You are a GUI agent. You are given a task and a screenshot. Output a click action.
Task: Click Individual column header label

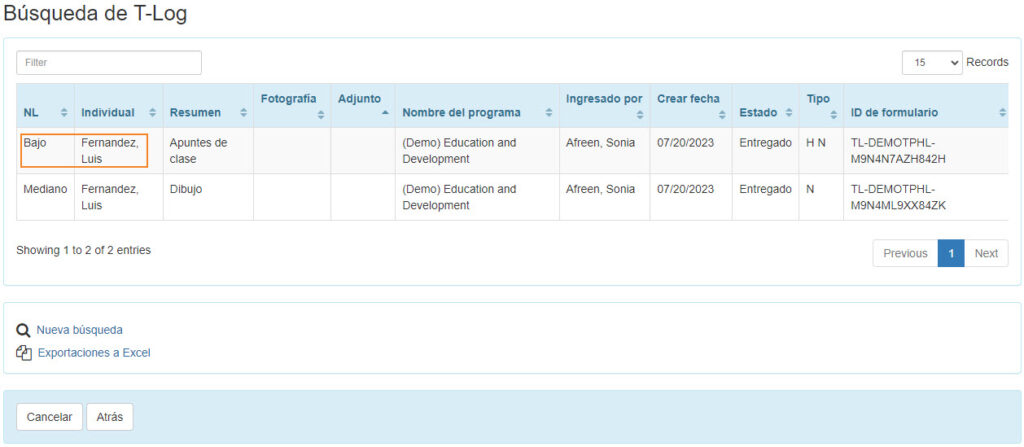click(108, 112)
